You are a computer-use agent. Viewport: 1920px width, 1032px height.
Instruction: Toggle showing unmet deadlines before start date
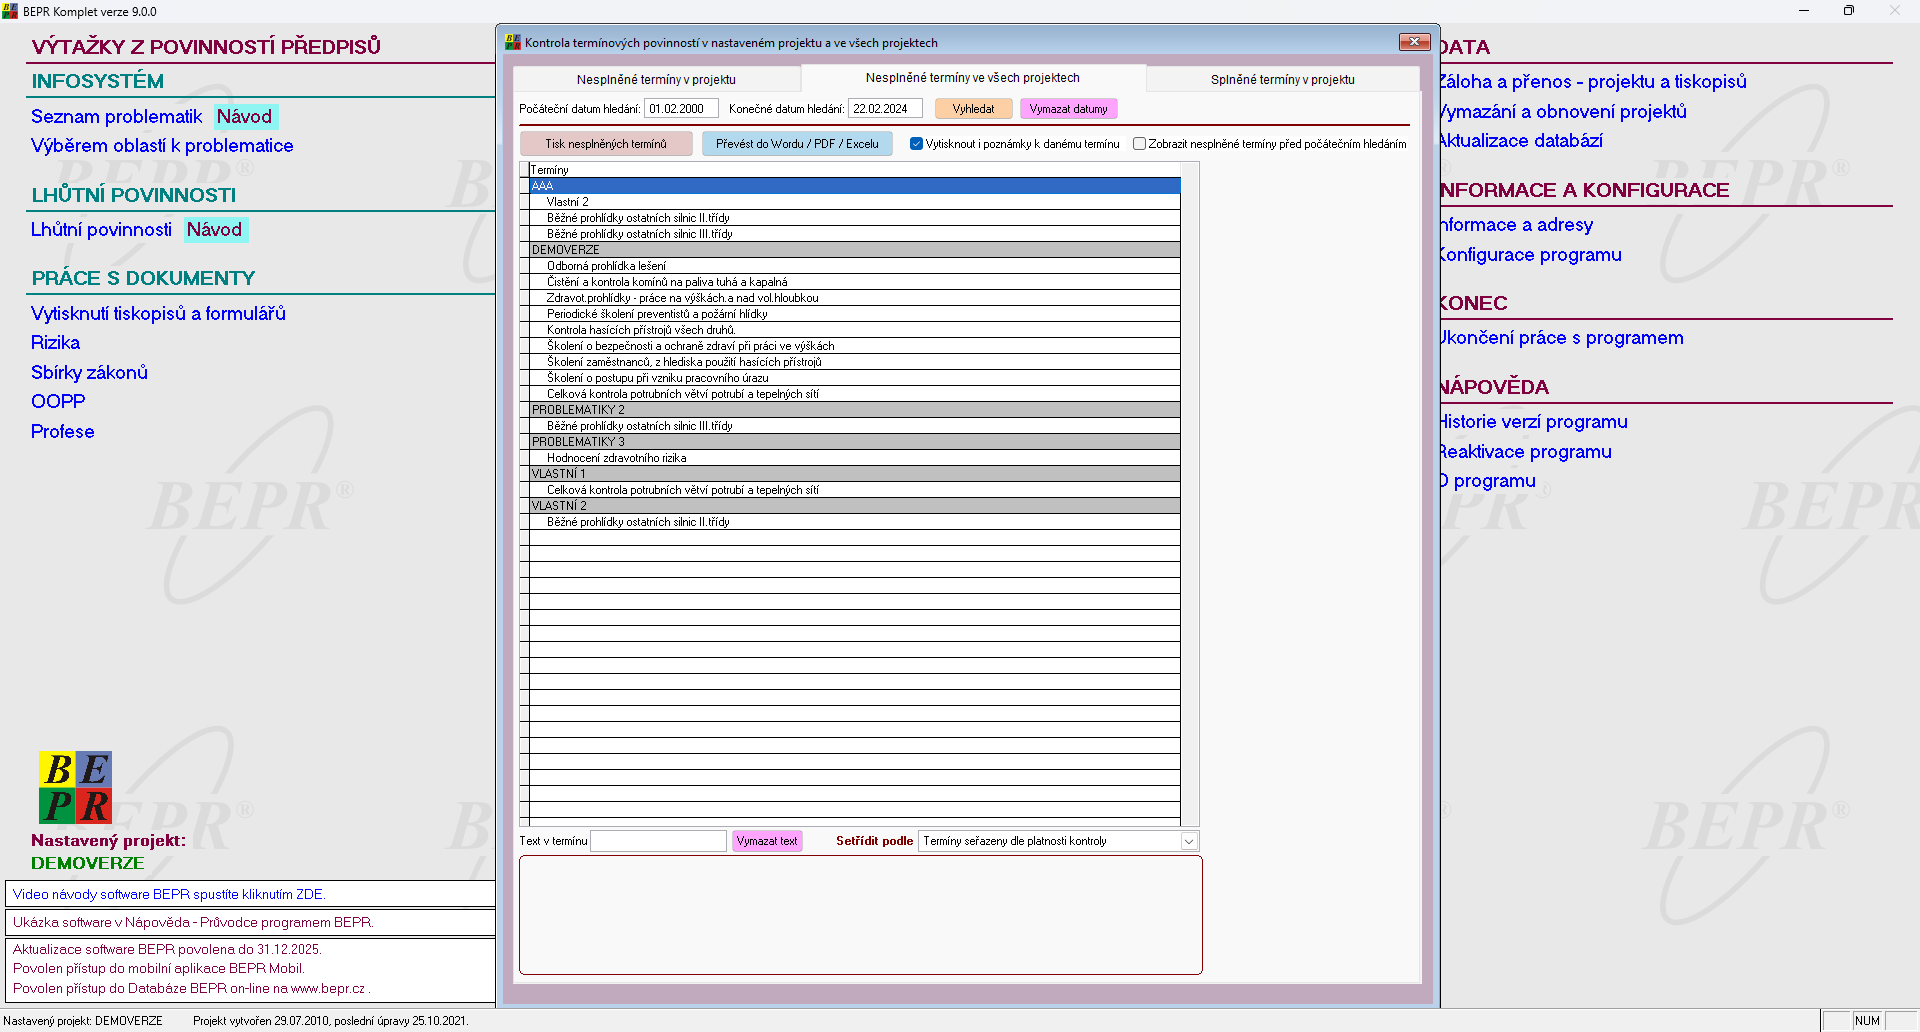[x=1139, y=144]
